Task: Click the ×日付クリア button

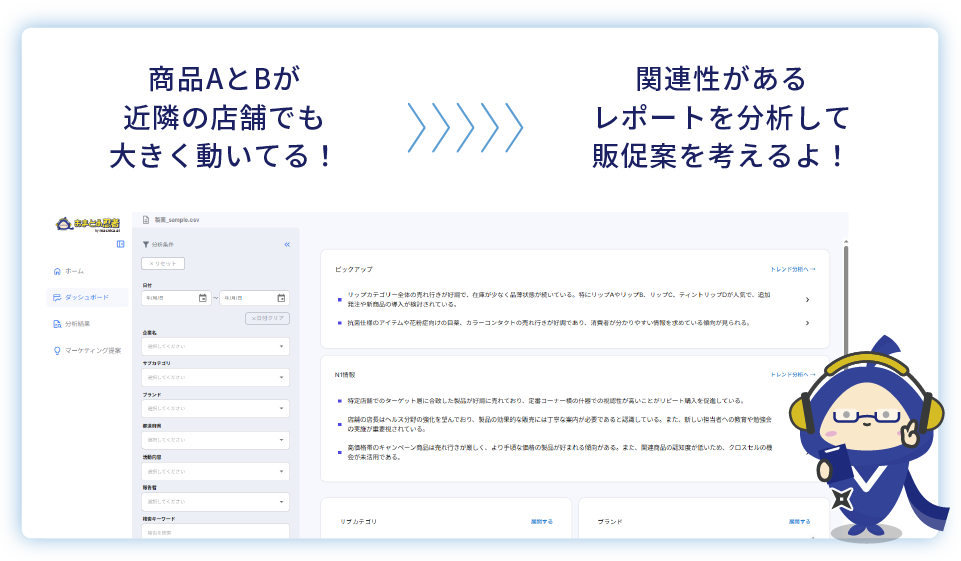Action: (x=267, y=318)
